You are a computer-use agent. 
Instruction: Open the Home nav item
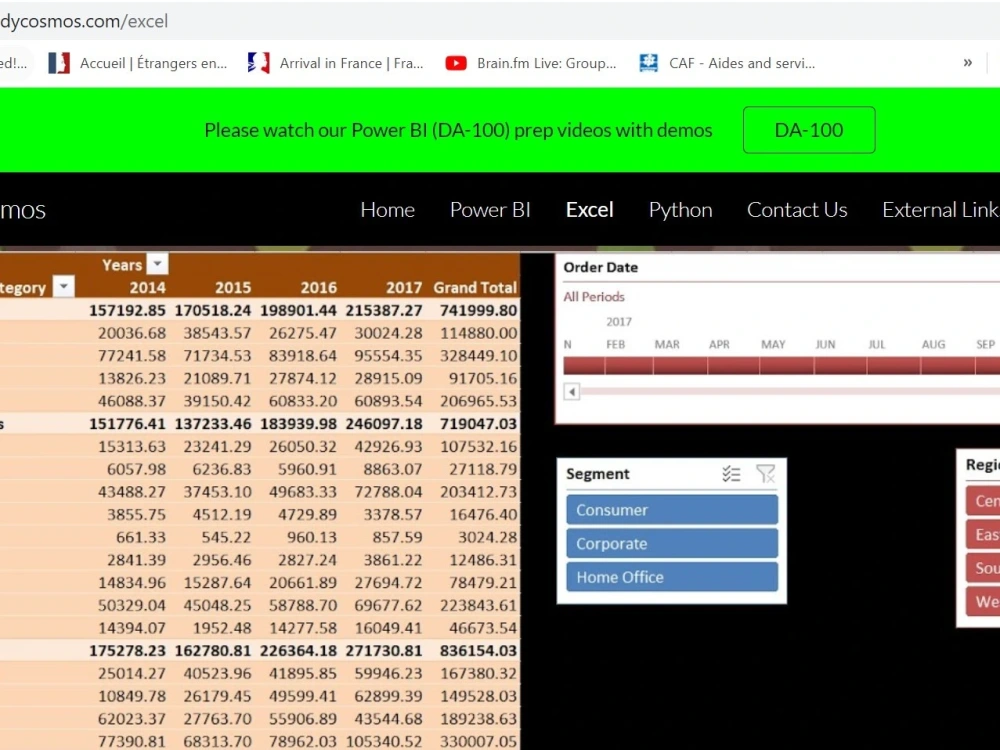pos(387,210)
